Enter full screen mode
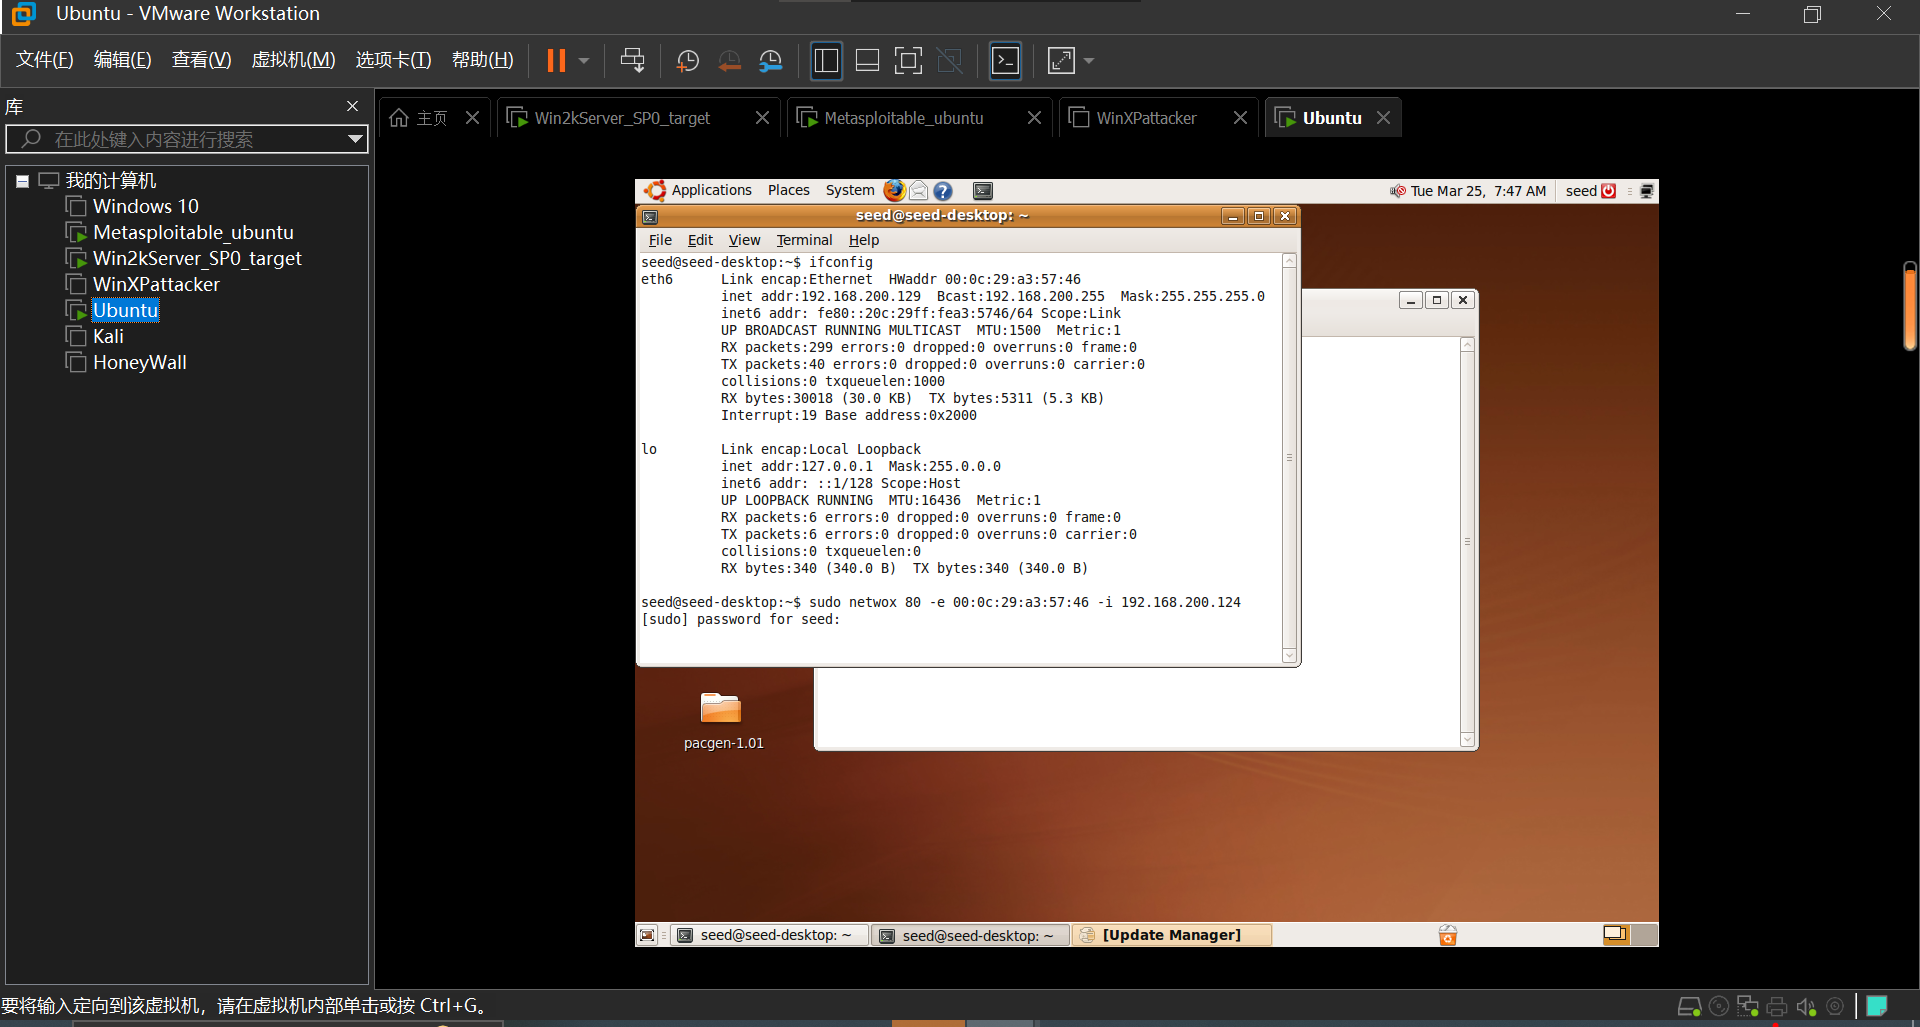1920x1027 pixels. pyautogui.click(x=908, y=61)
